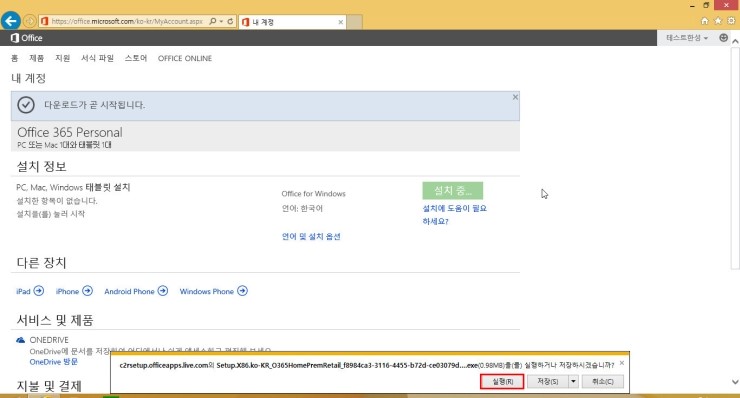The height and width of the screenshot is (398, 740).
Task: Click 취소(C) to cancel download
Action: pyautogui.click(x=603, y=381)
